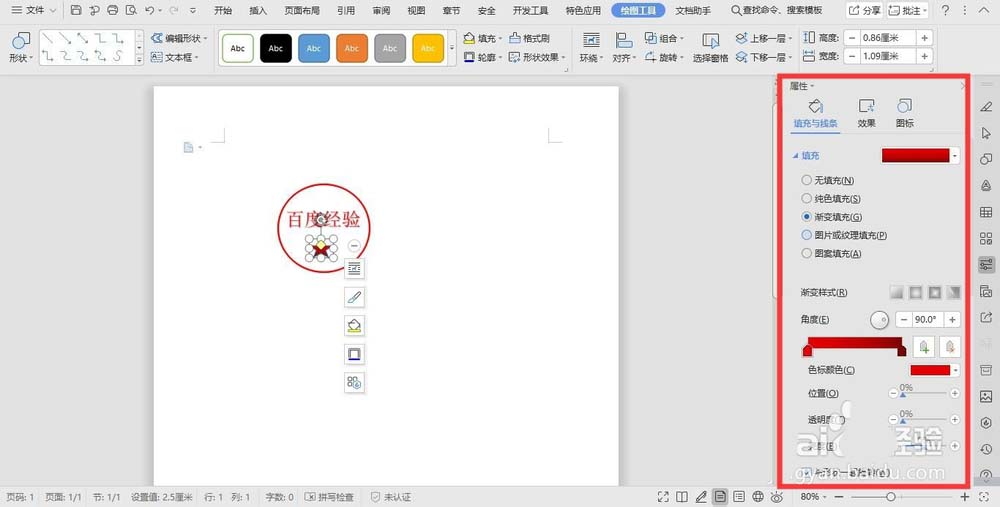The image size is (1000, 507).
Task: Open the 填充 ribbon dropdown
Action: pos(483,38)
